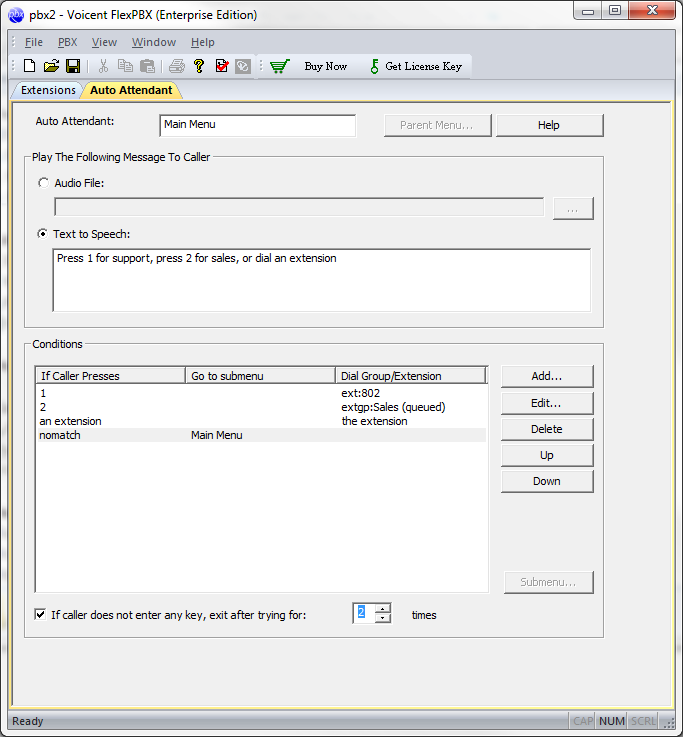The width and height of the screenshot is (683, 737).
Task: Select the Text to Speech radio button
Action: tap(43, 234)
